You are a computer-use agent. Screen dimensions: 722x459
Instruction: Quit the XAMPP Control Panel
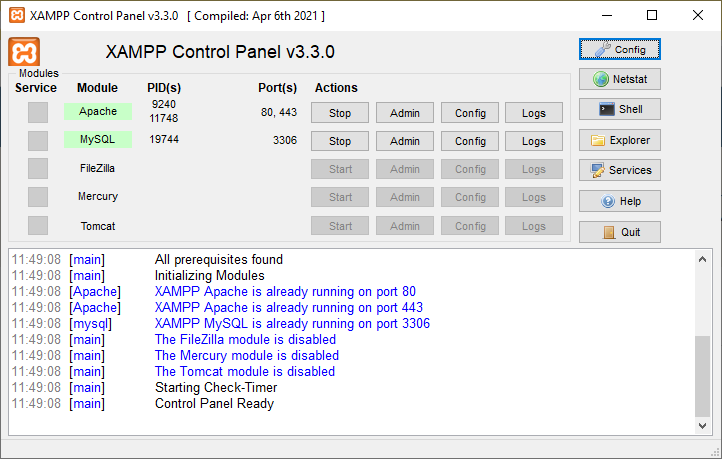coord(619,232)
